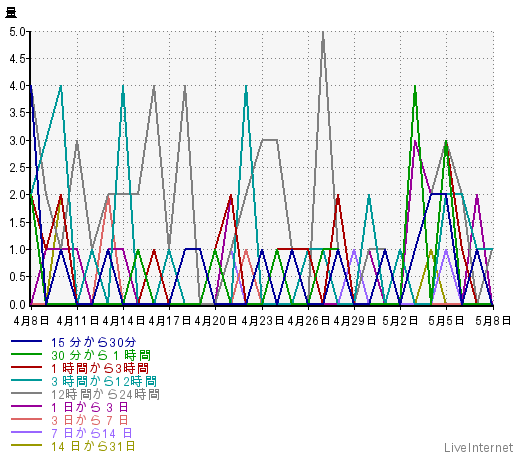The width and height of the screenshot is (520, 457).
Task: Click the salmon 3日から7日 legend line
Action: (26, 419)
